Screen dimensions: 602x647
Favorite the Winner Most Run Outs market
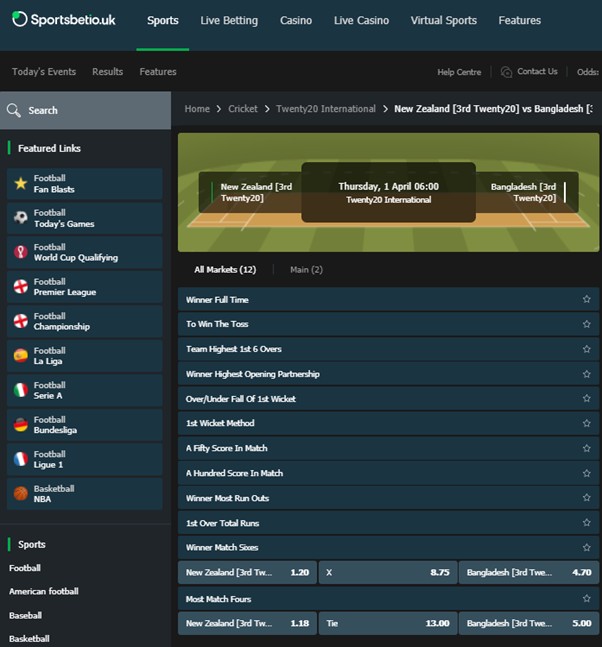click(586, 498)
